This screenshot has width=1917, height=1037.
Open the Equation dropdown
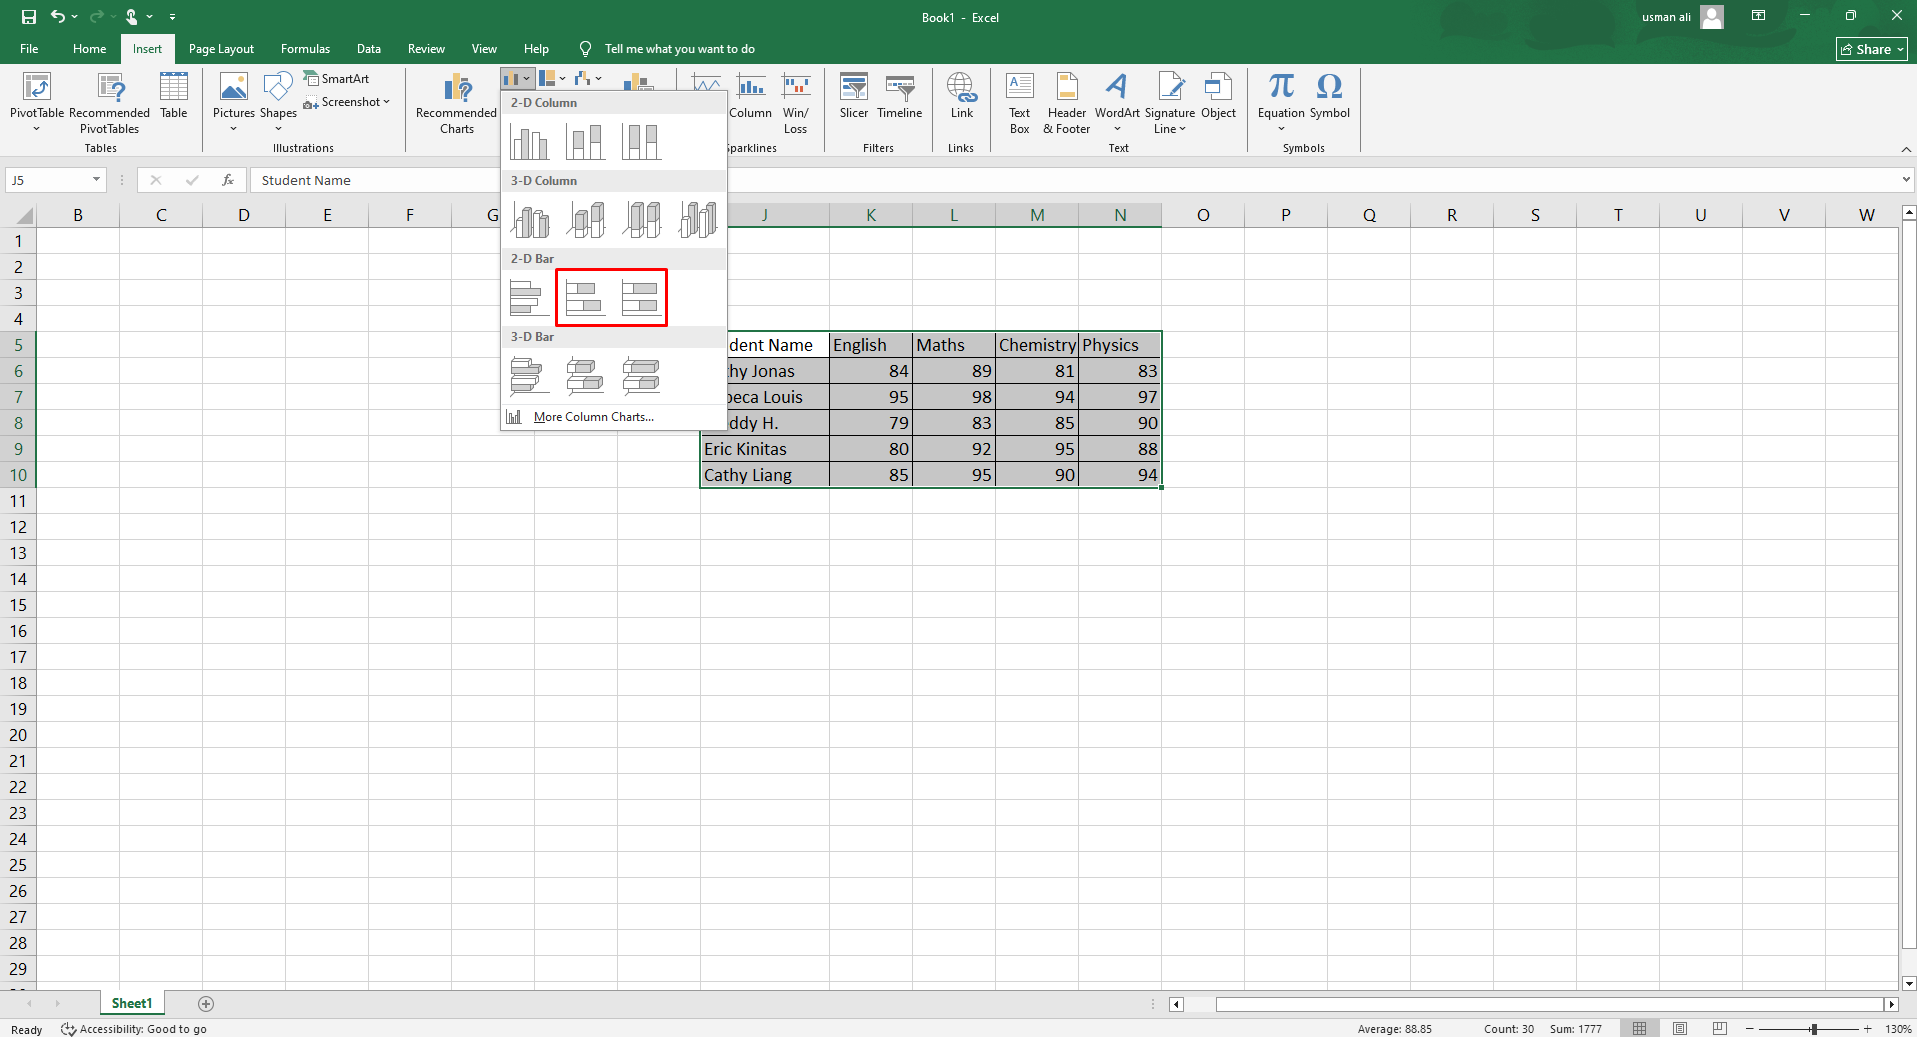(x=1282, y=102)
